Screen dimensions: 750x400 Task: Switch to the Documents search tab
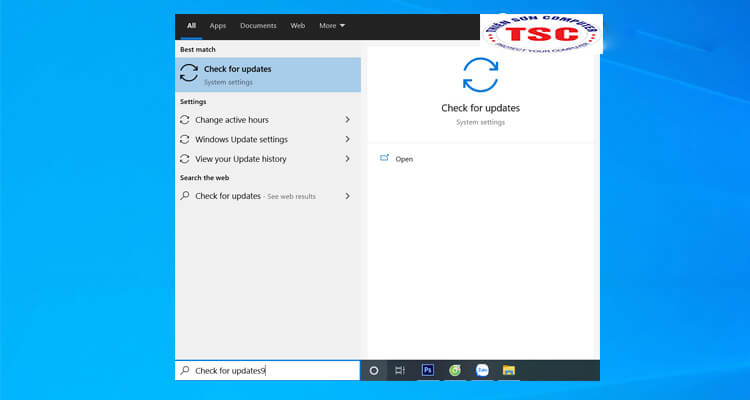click(258, 26)
